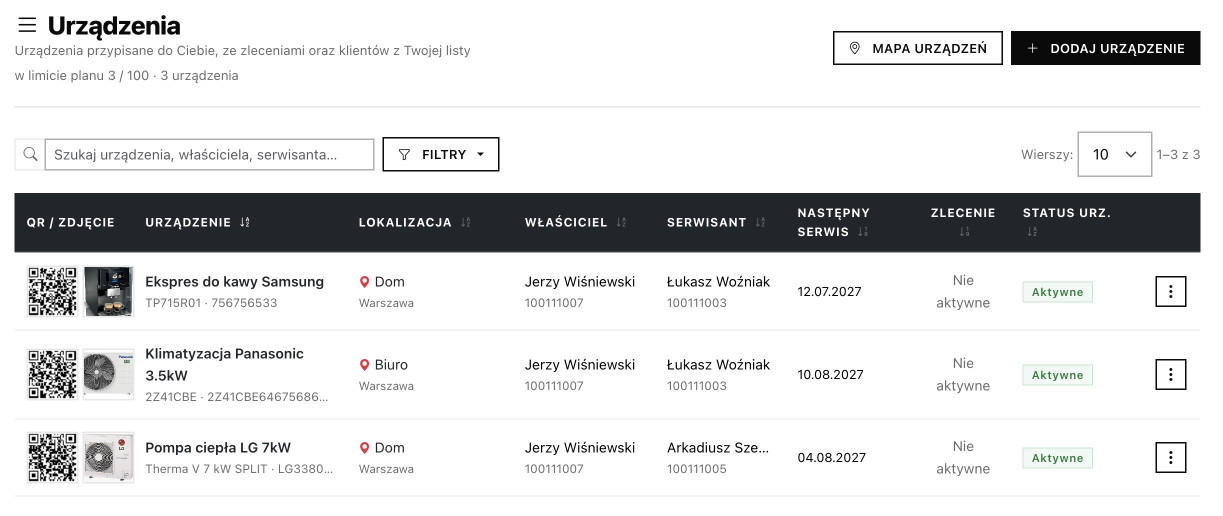Viewport: 1223px width, 516px height.
Task: Sort by Zlecenie column
Action: click(x=964, y=232)
